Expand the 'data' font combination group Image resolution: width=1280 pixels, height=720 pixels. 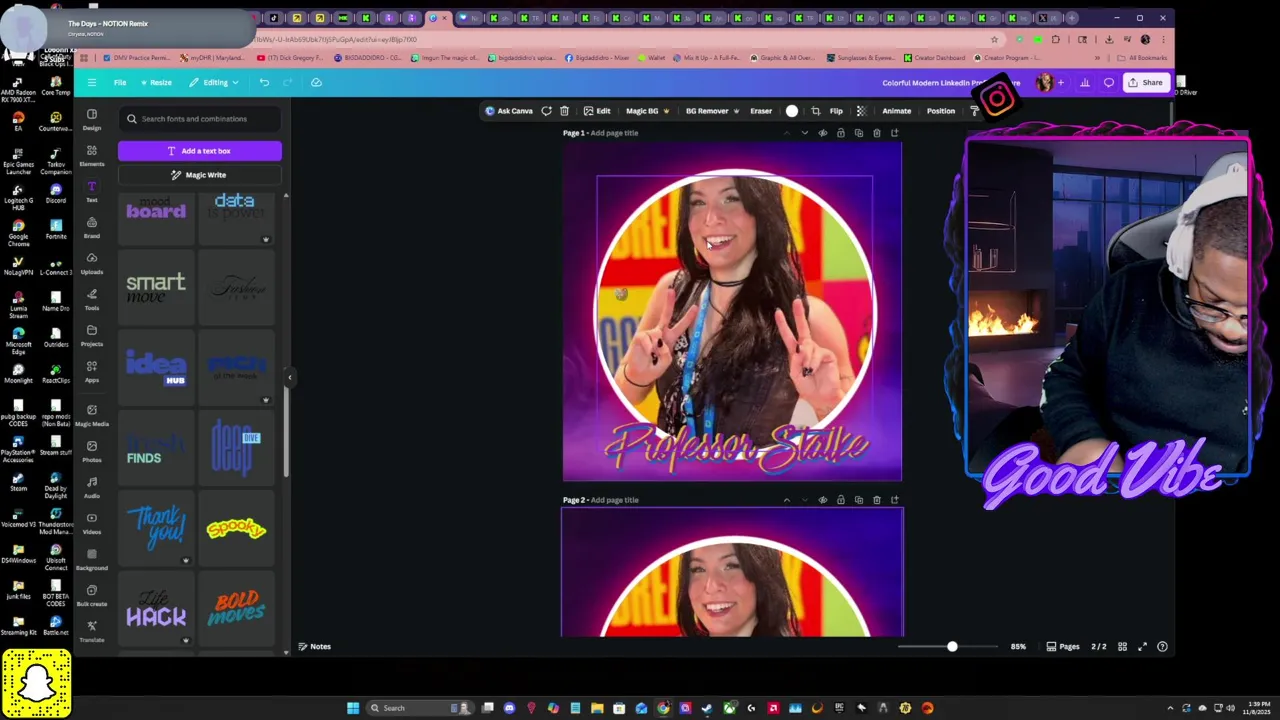265,240
